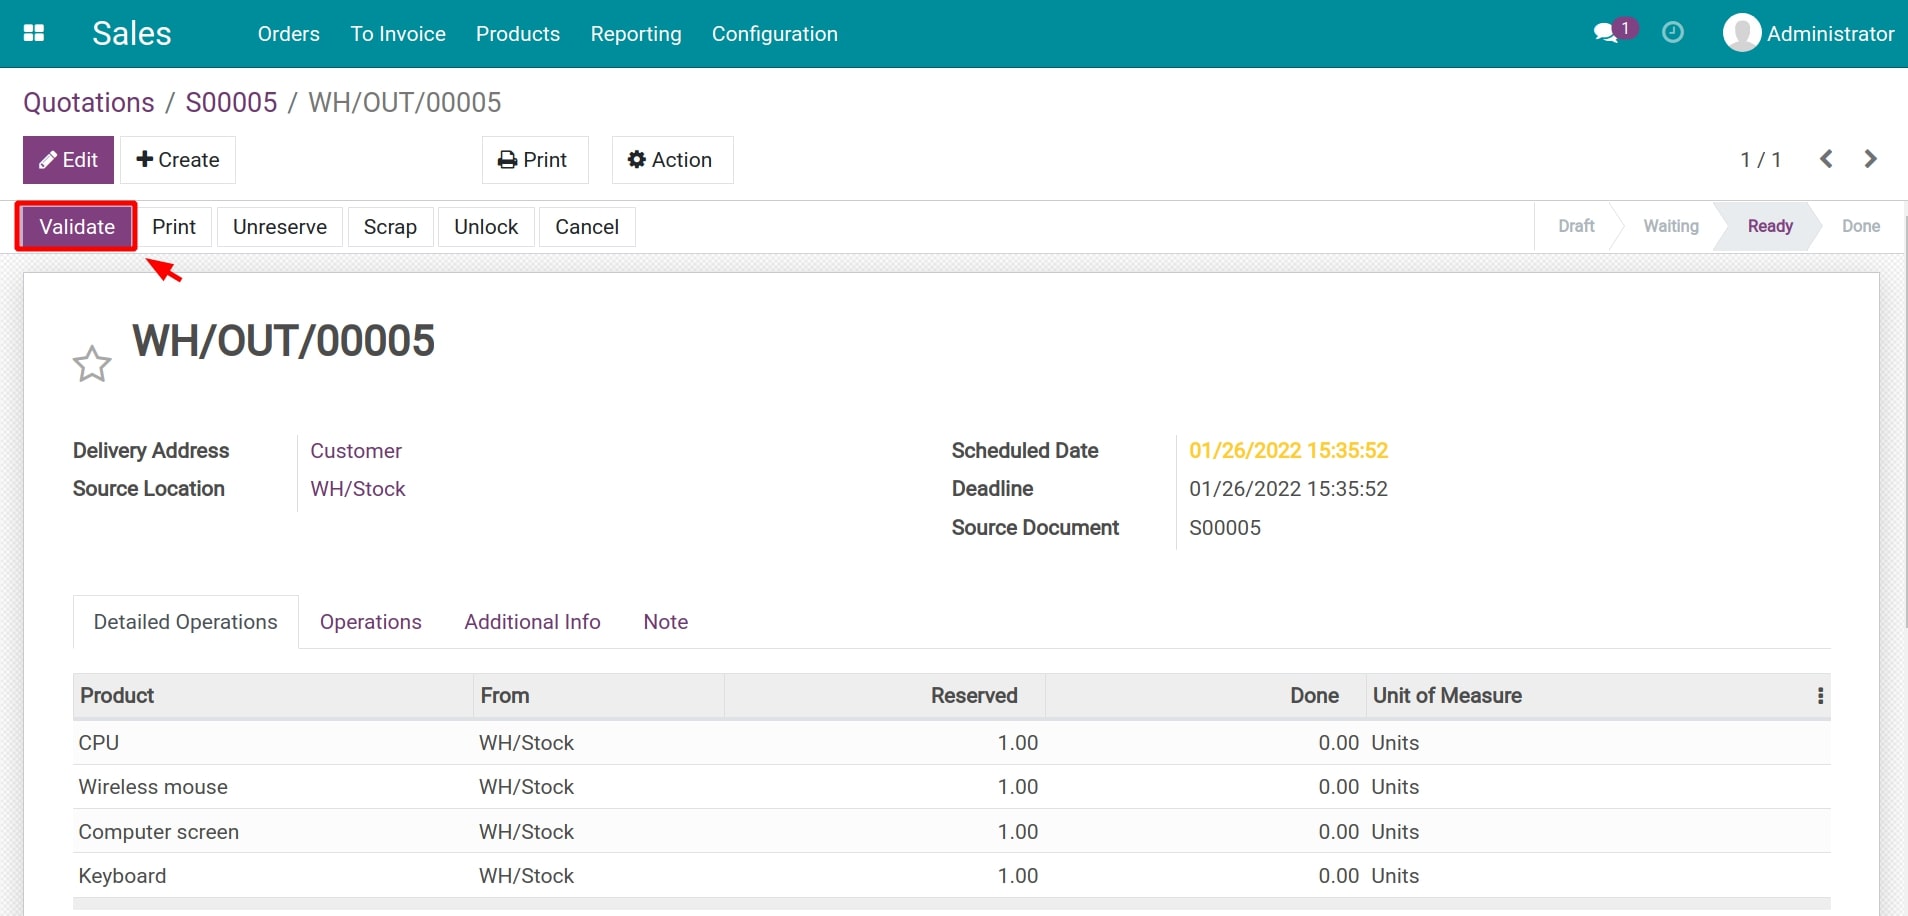
Task: Open the activities clock icon
Action: (1673, 33)
